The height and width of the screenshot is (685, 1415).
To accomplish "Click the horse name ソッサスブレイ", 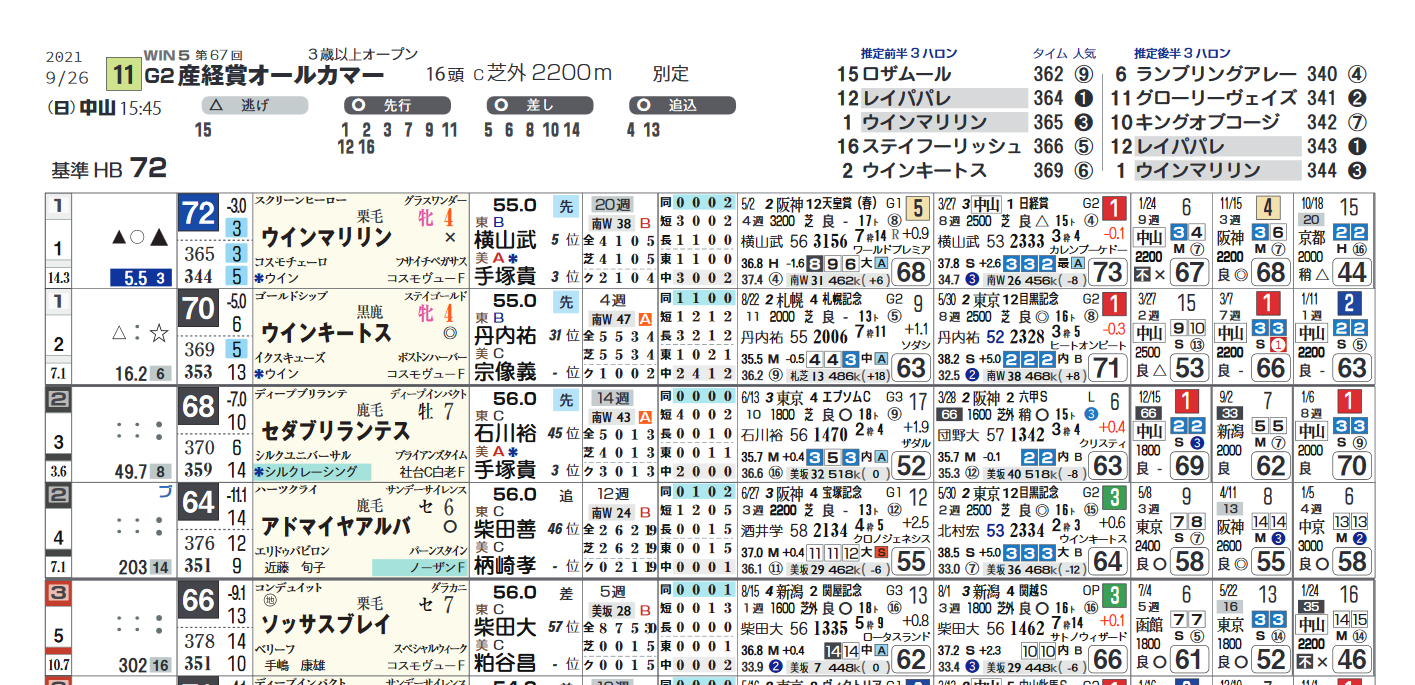I will [326, 623].
